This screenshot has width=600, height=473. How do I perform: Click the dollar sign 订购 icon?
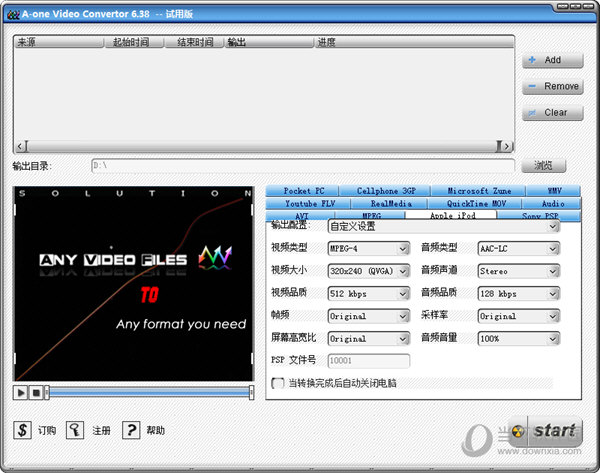coord(22,430)
